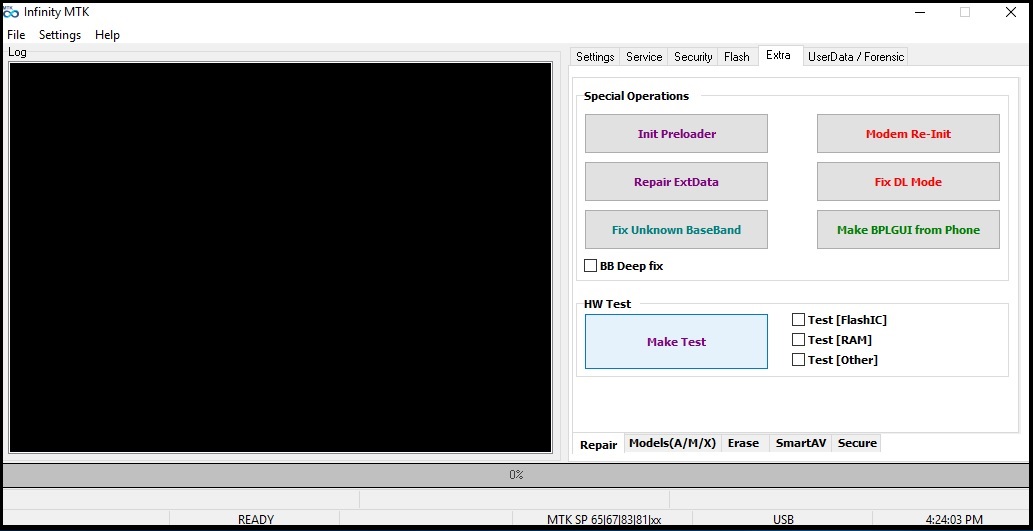The height and width of the screenshot is (531, 1033).
Task: Click the Fix DL Mode button
Action: (x=908, y=182)
